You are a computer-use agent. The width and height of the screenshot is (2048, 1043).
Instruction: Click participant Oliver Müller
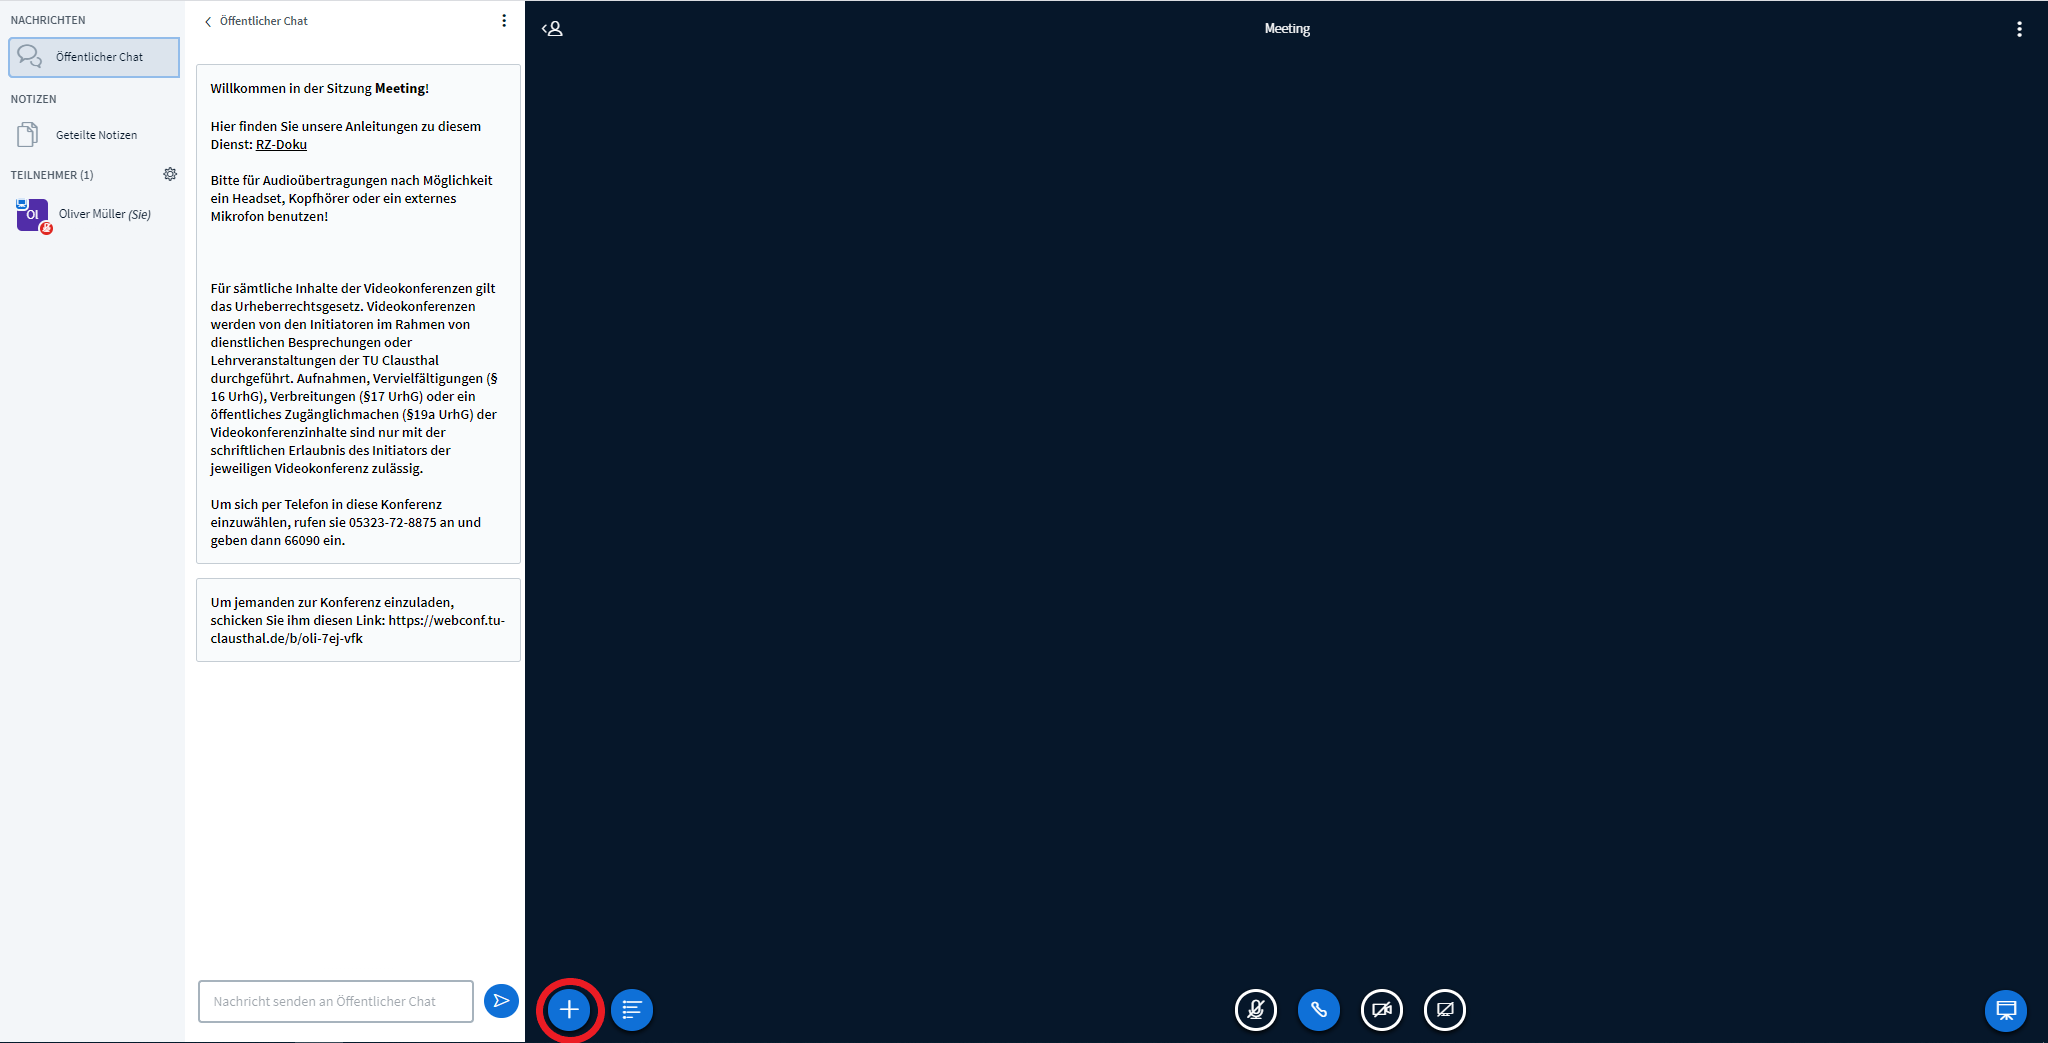(104, 214)
